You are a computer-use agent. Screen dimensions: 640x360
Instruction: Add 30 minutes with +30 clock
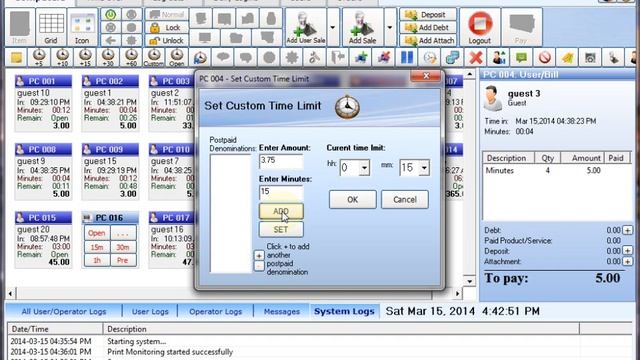(108, 58)
